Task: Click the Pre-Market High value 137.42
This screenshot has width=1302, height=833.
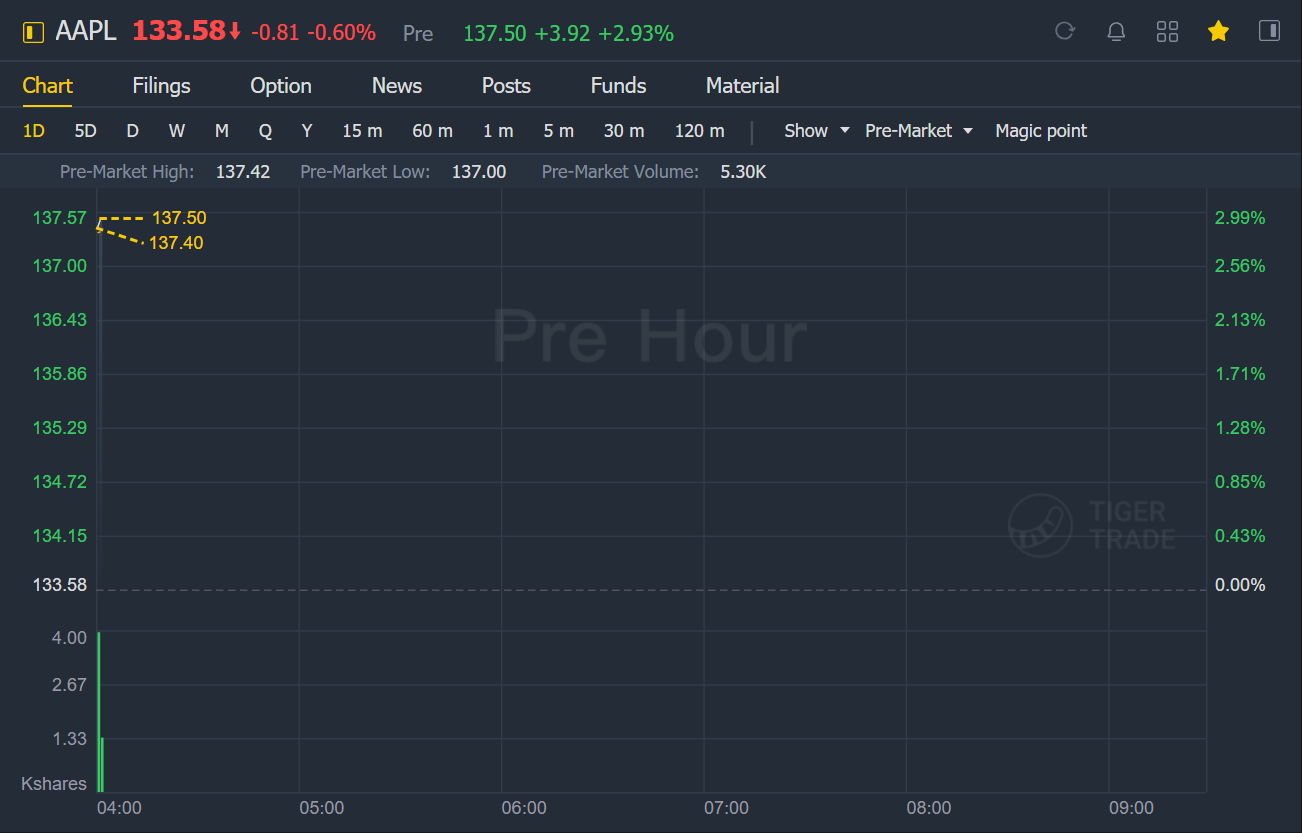Action: [243, 172]
